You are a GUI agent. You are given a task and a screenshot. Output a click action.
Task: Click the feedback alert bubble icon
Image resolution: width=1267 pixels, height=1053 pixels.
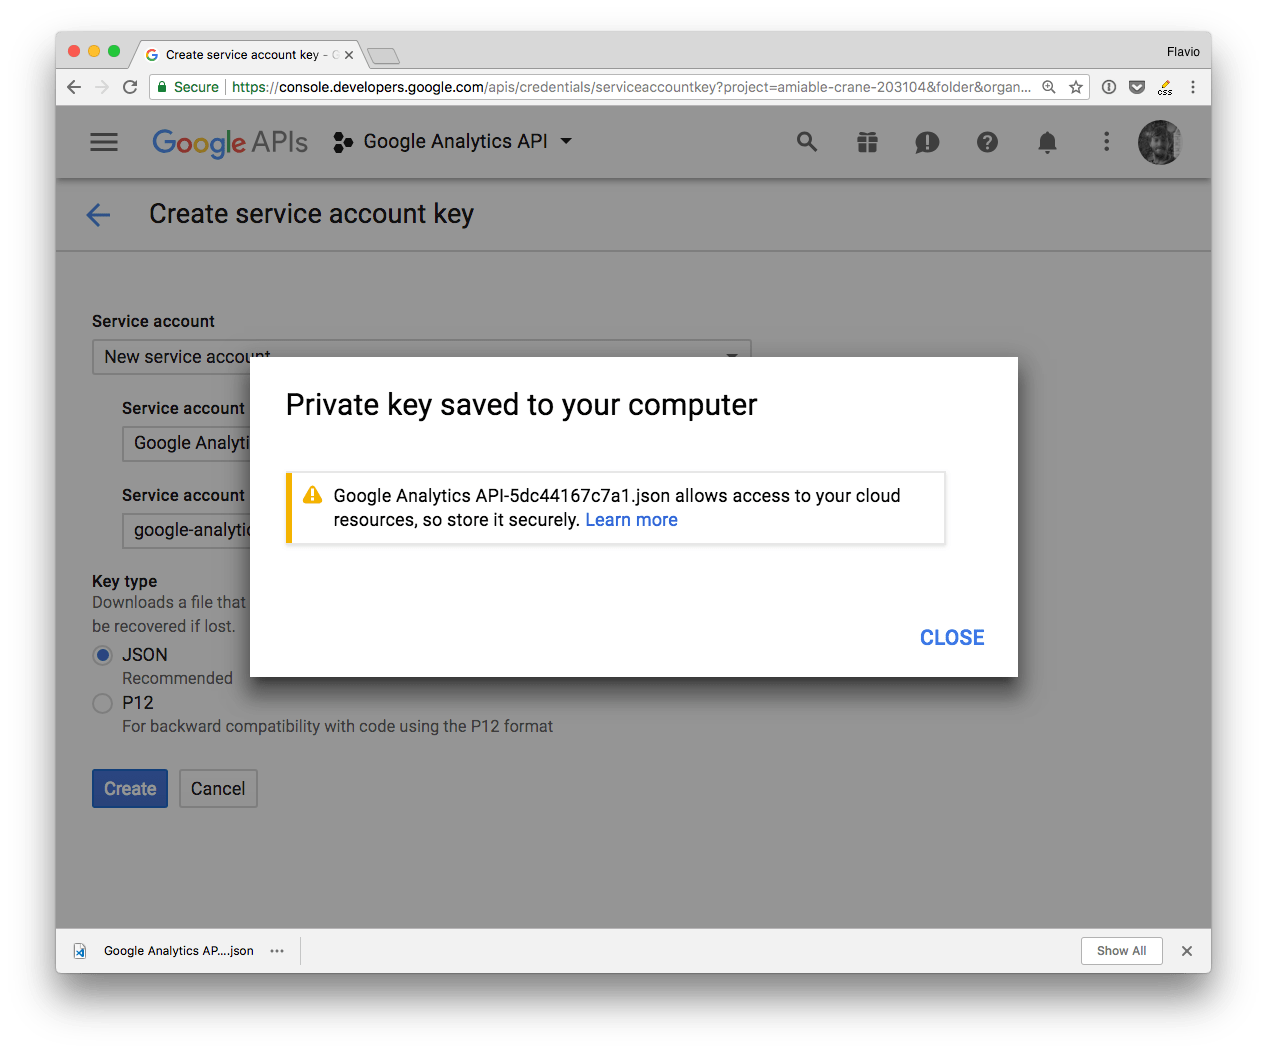(x=927, y=142)
